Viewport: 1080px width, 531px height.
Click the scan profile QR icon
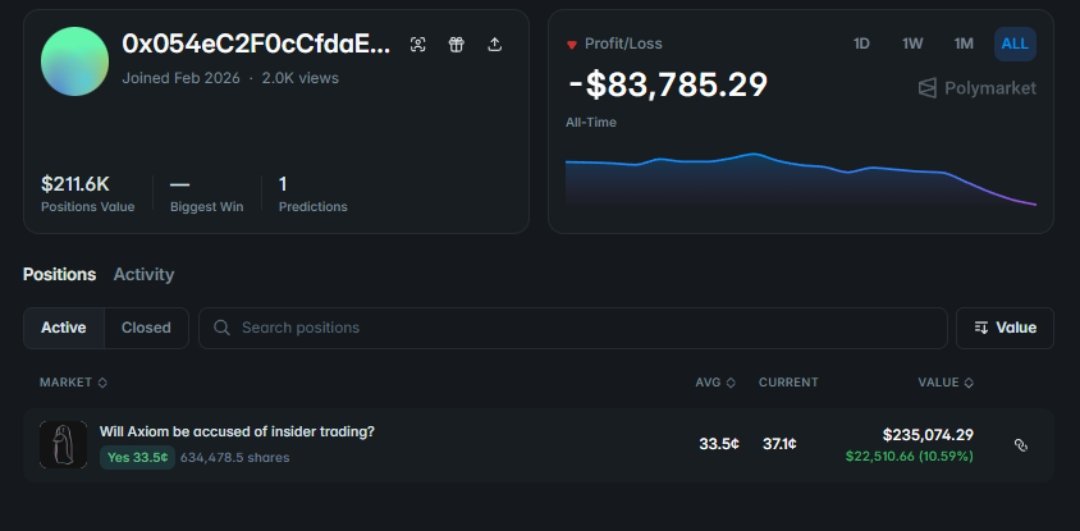coord(417,45)
